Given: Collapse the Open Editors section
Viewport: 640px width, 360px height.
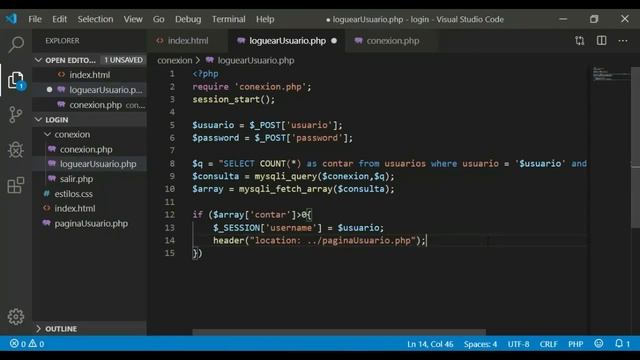Looking at the screenshot, I should point(38,60).
